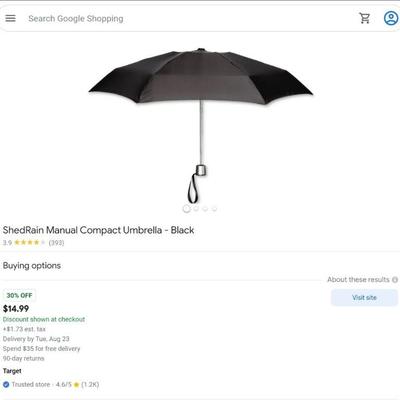Open the shopping cart
This screenshot has width=400, height=400.
point(365,18)
